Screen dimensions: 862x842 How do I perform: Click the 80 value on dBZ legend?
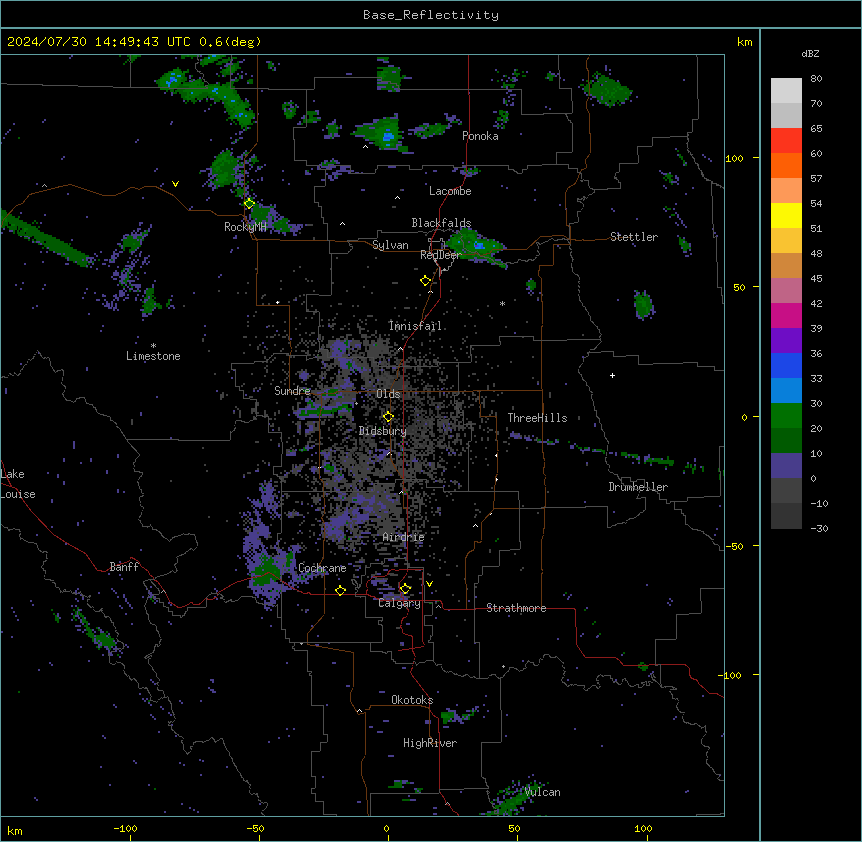click(816, 79)
